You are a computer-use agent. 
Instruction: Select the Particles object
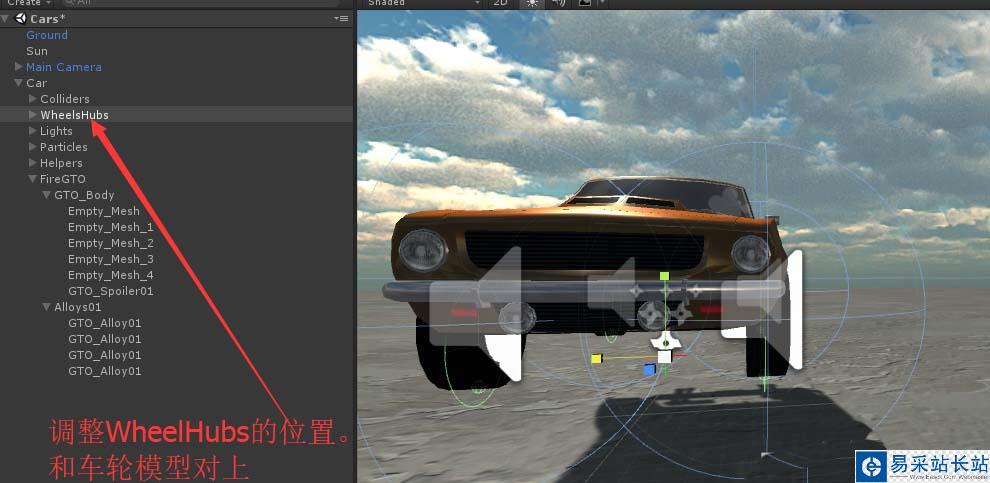[x=64, y=146]
